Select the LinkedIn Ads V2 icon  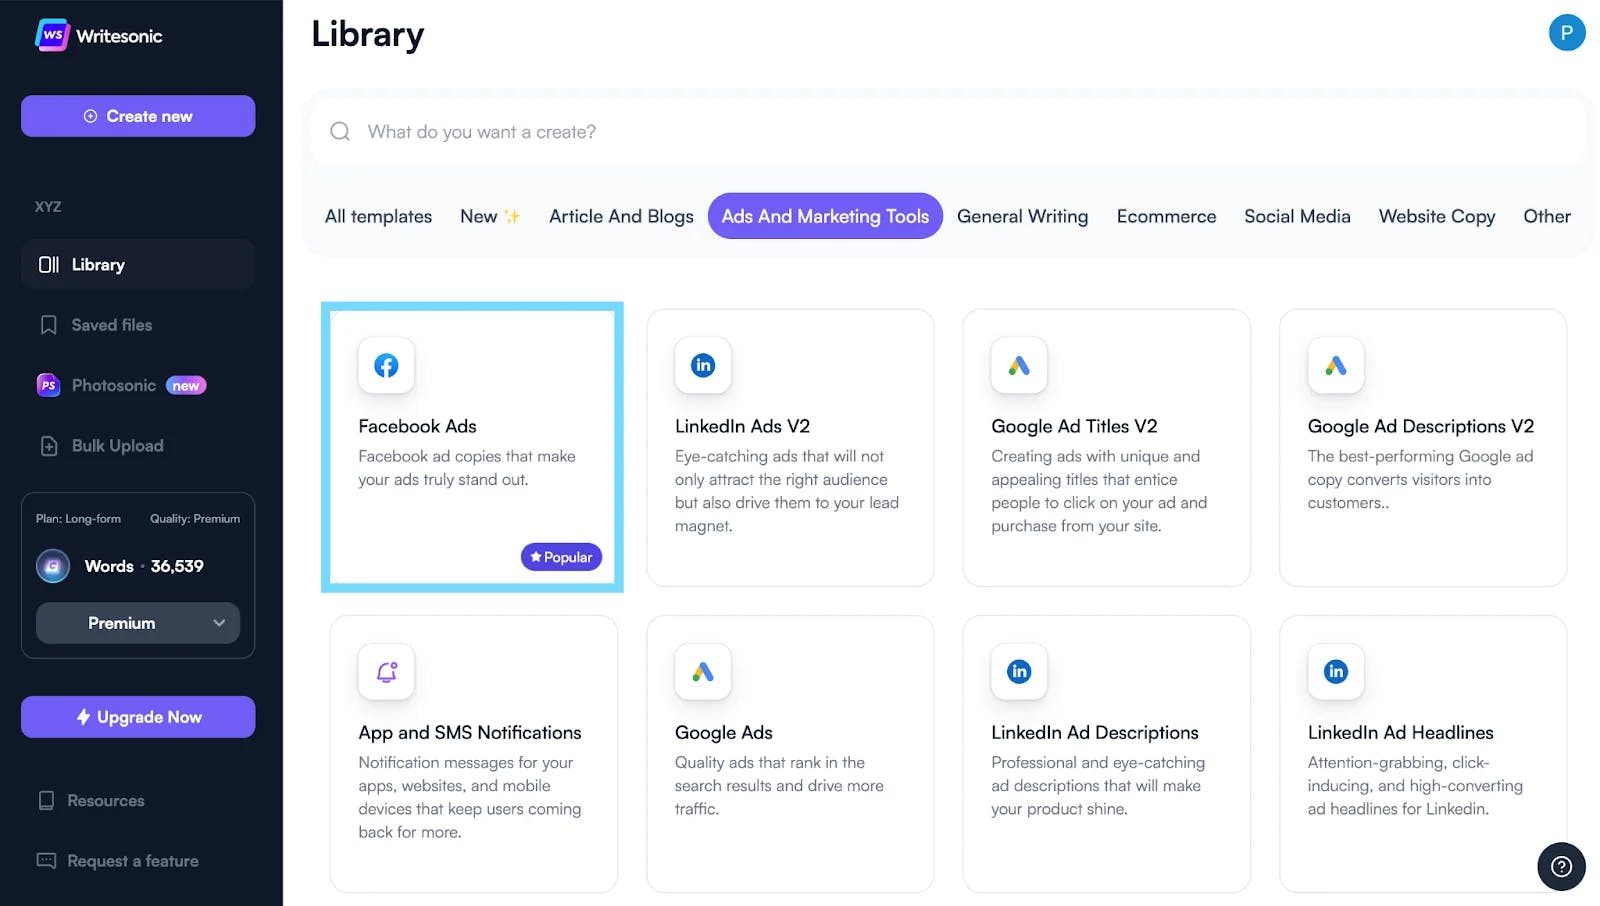click(x=702, y=365)
